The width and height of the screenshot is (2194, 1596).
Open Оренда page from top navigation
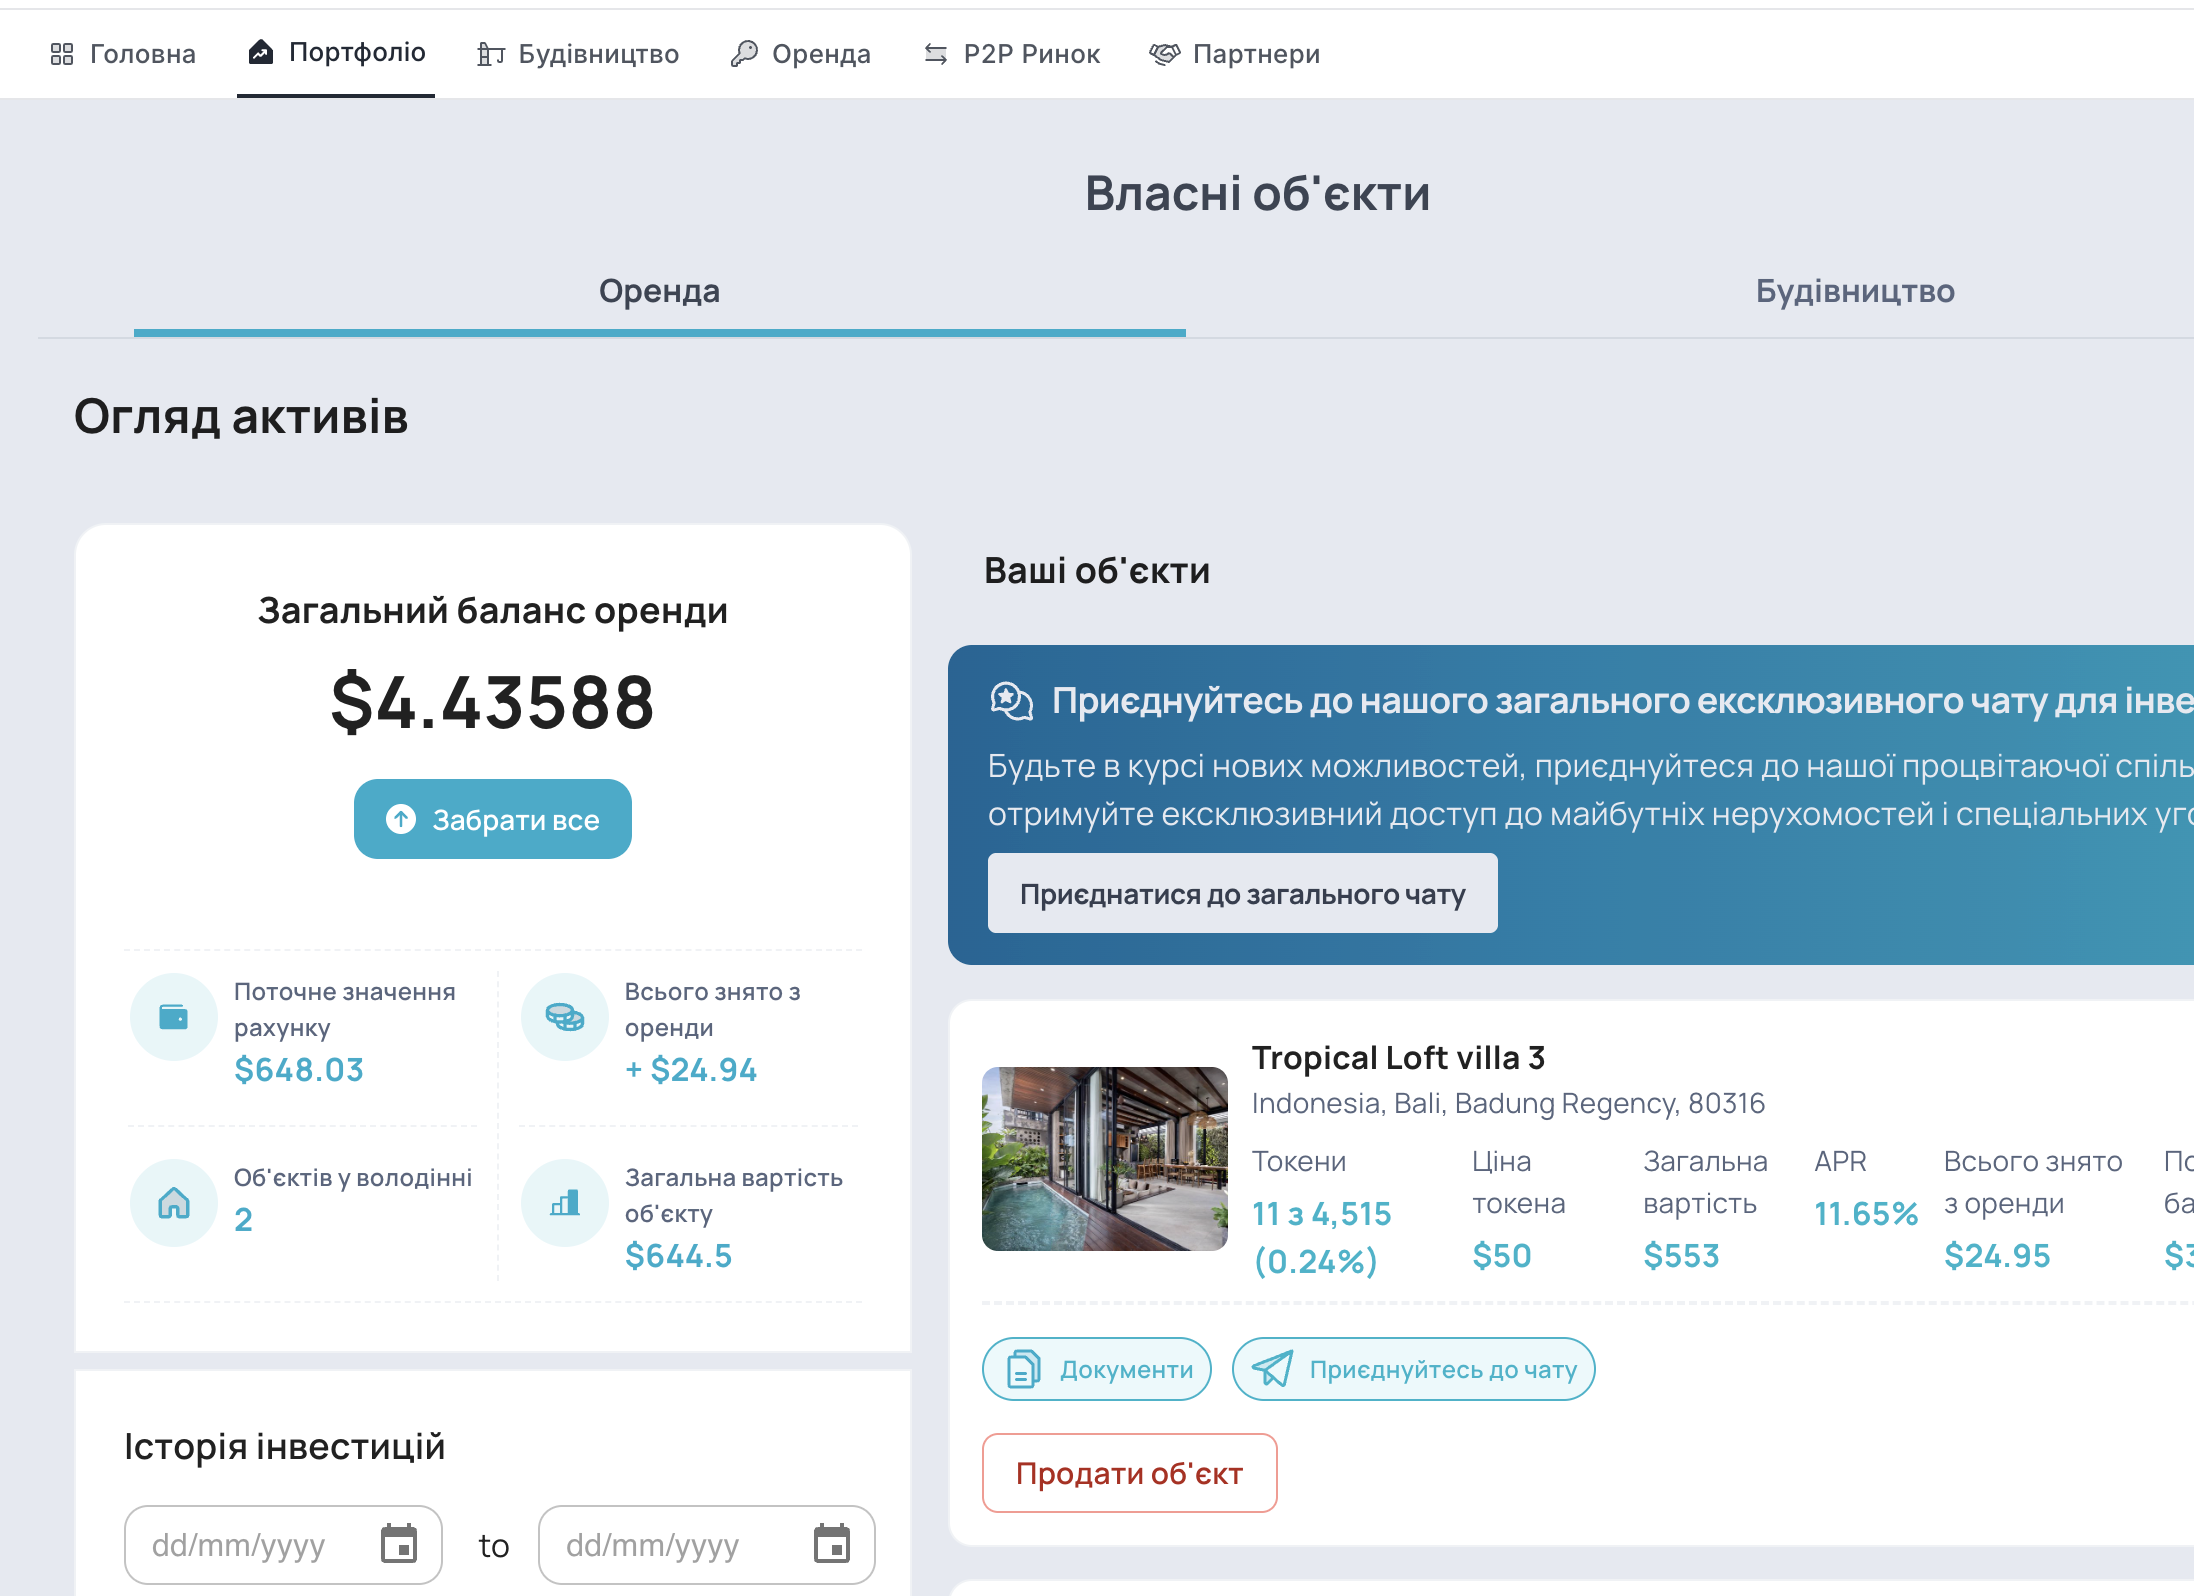point(801,54)
